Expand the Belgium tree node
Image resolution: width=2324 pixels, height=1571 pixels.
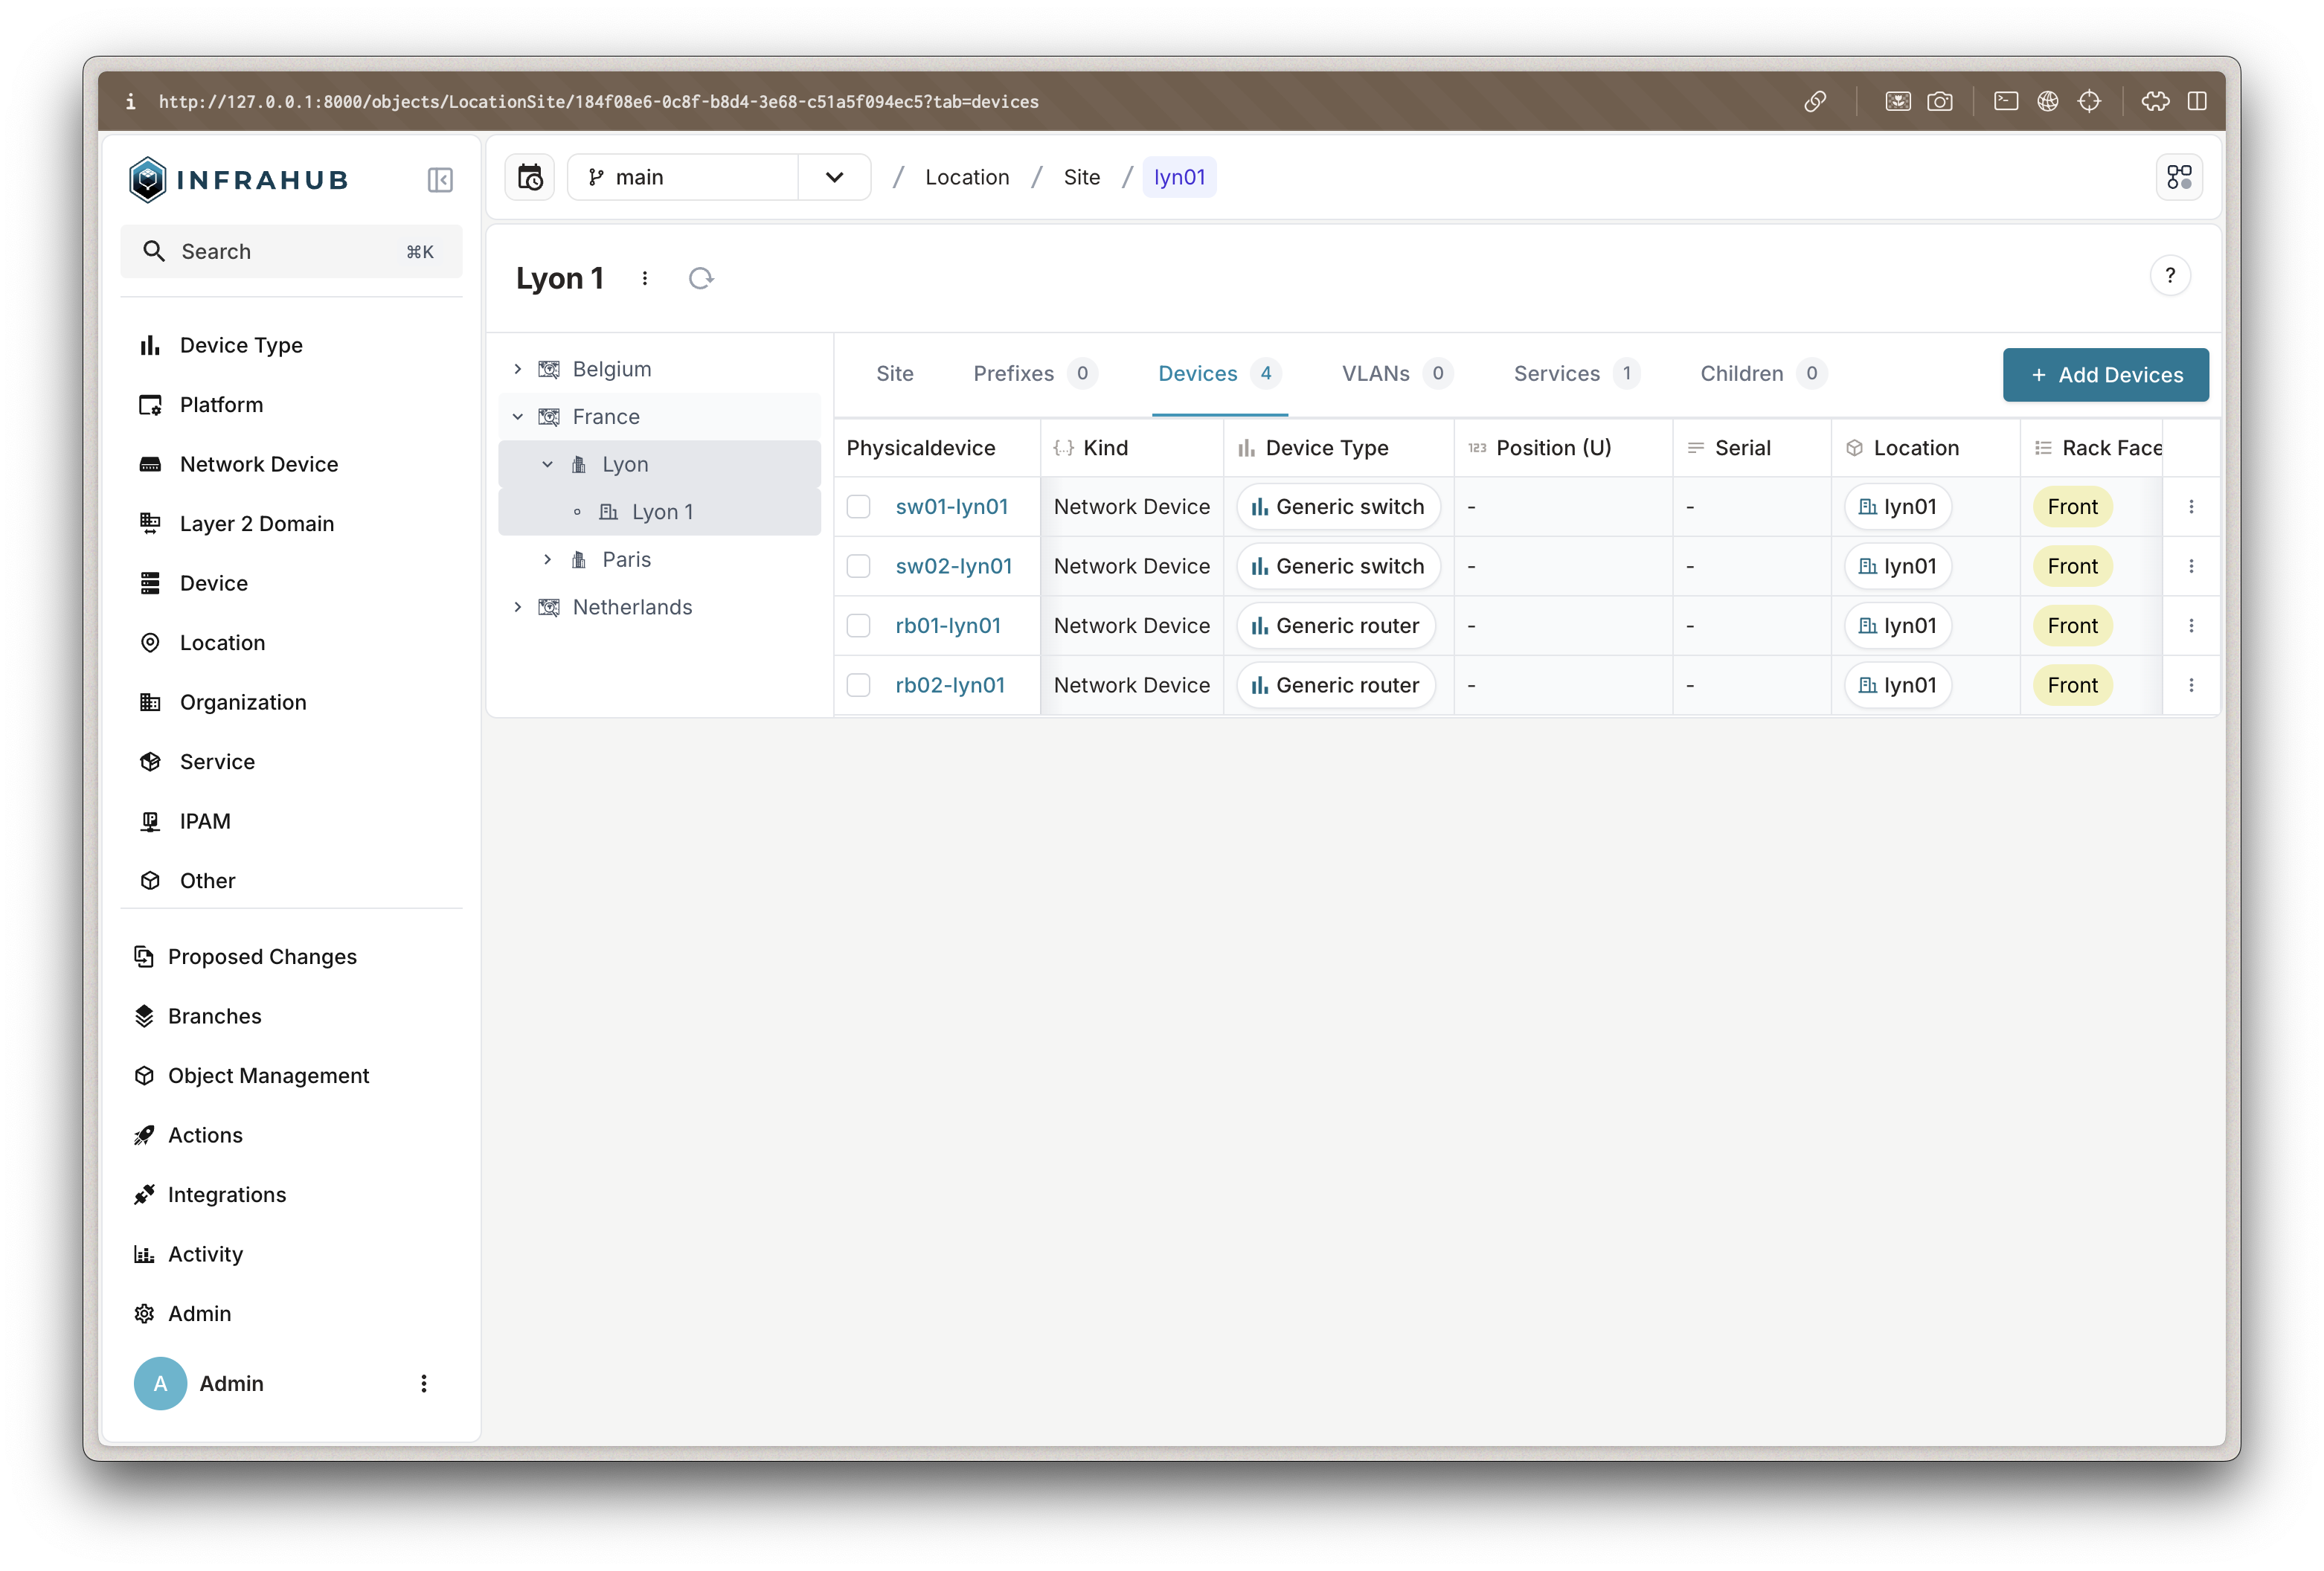518,369
